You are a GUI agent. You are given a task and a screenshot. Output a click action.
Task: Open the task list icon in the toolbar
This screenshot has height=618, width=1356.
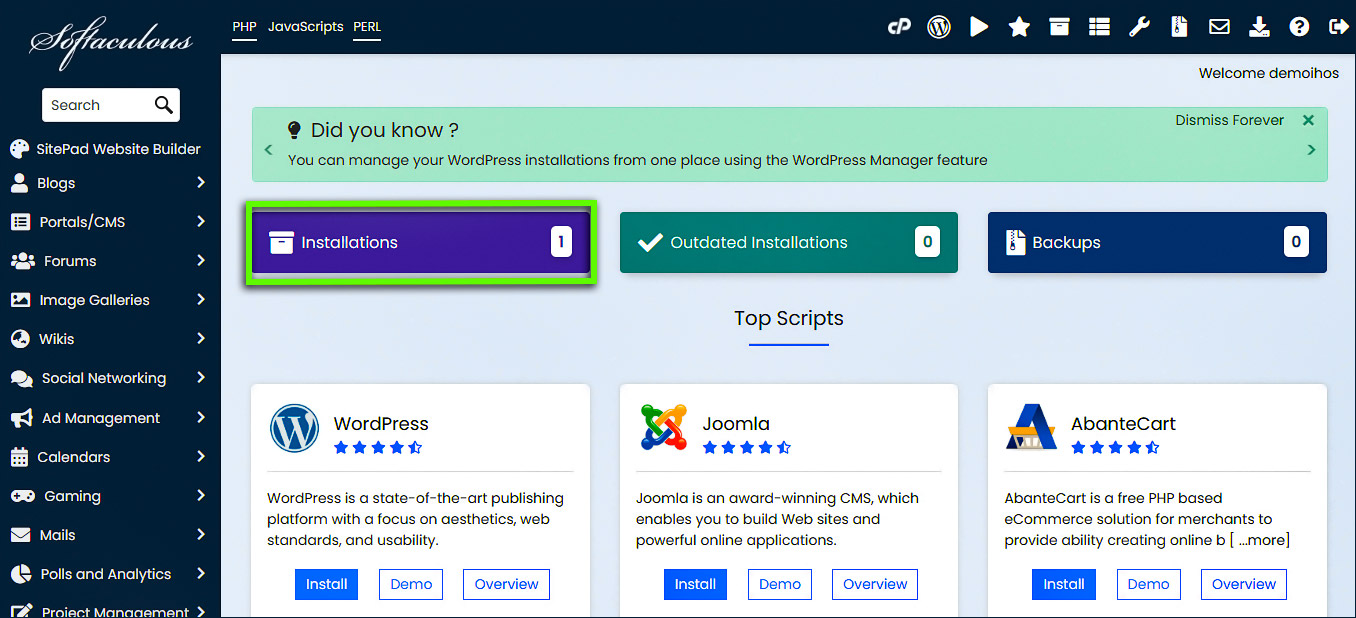1099,27
